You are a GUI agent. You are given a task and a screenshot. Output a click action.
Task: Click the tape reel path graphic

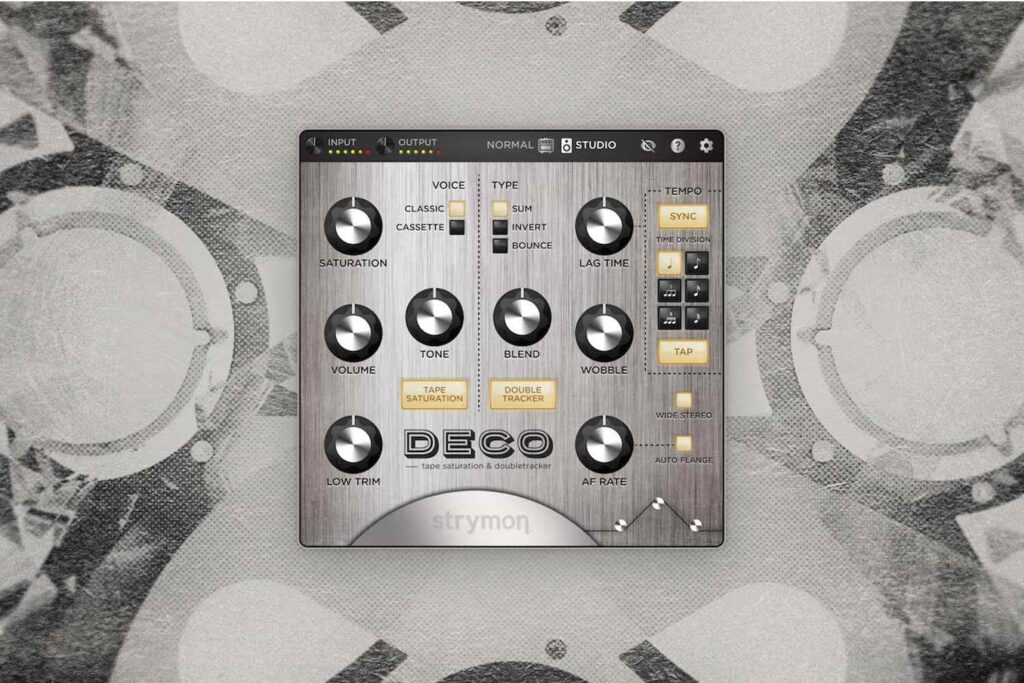click(x=658, y=515)
